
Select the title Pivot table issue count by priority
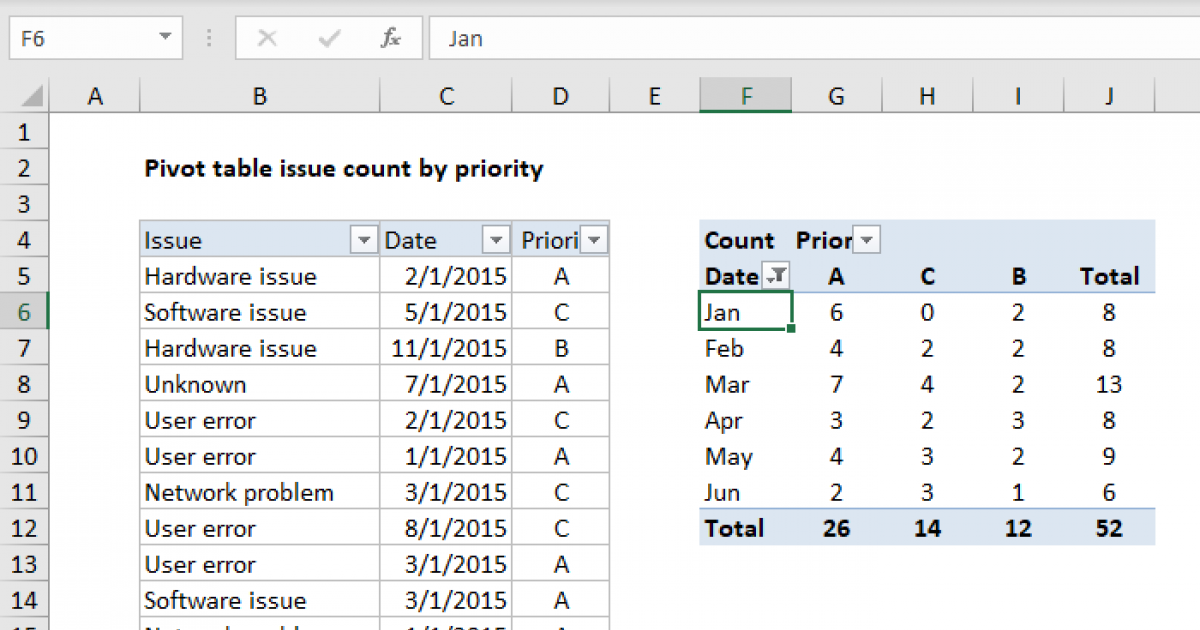pos(344,169)
